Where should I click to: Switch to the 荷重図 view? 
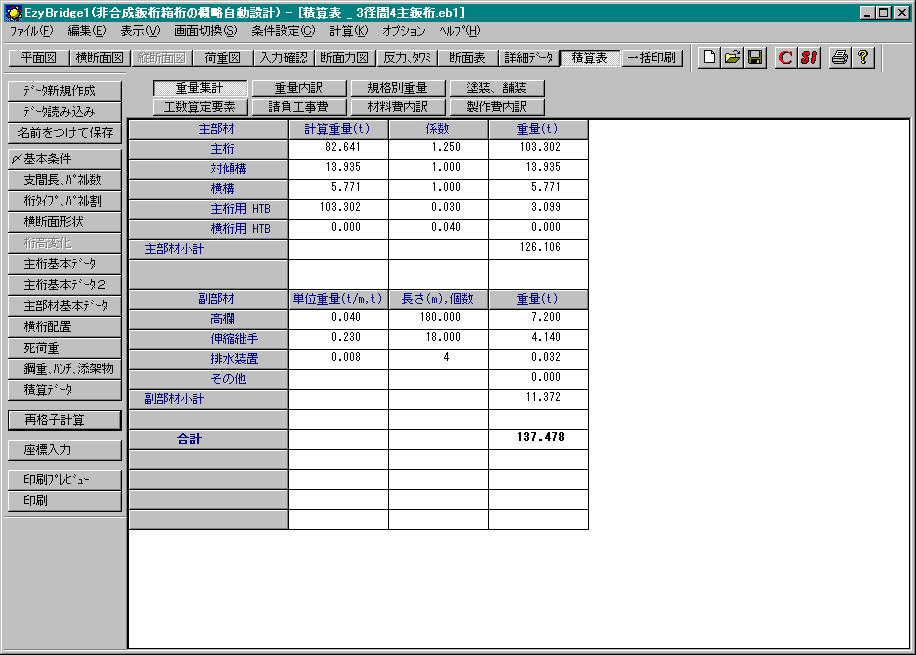[223, 58]
